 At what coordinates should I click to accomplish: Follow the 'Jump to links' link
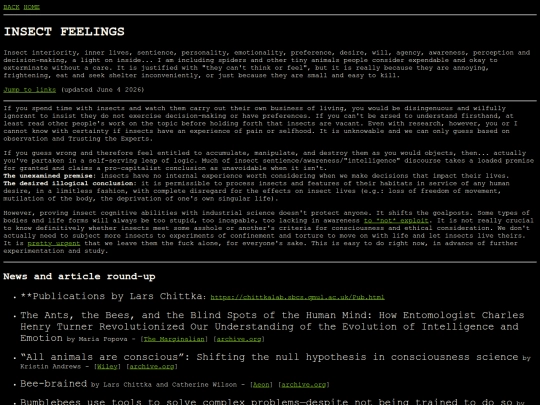[30, 90]
